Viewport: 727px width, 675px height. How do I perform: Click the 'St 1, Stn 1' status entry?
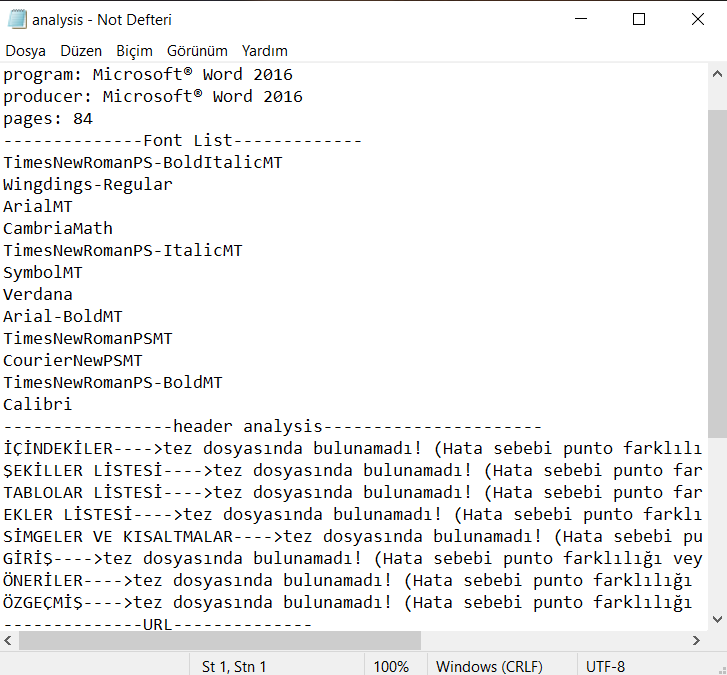(x=234, y=666)
